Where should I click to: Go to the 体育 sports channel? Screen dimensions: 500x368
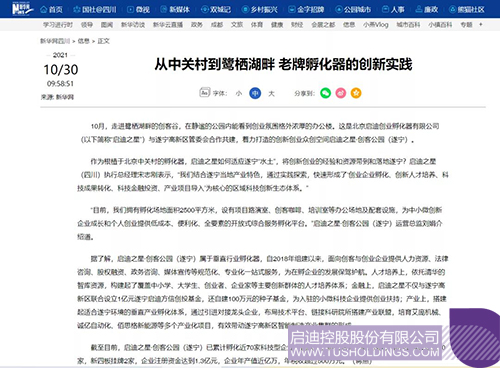point(257,25)
